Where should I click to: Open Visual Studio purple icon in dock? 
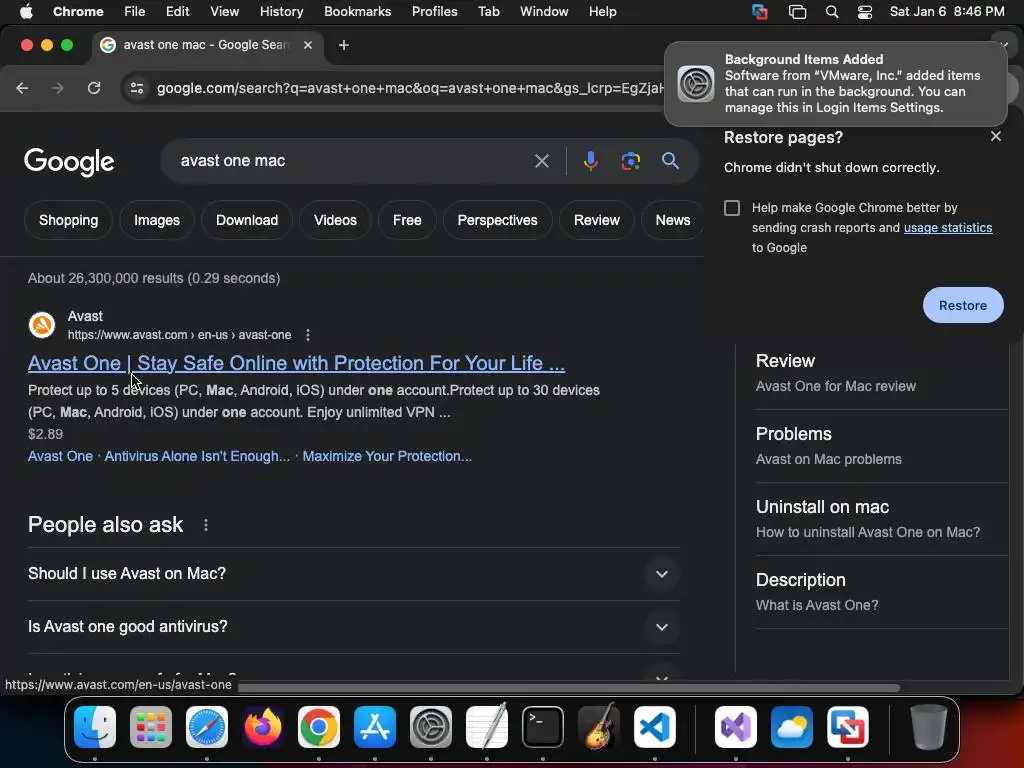[x=736, y=727]
